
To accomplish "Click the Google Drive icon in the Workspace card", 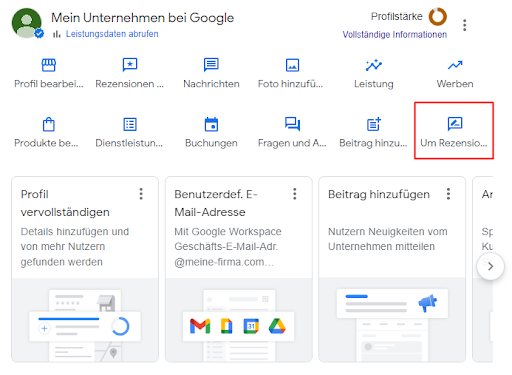I will 277,326.
